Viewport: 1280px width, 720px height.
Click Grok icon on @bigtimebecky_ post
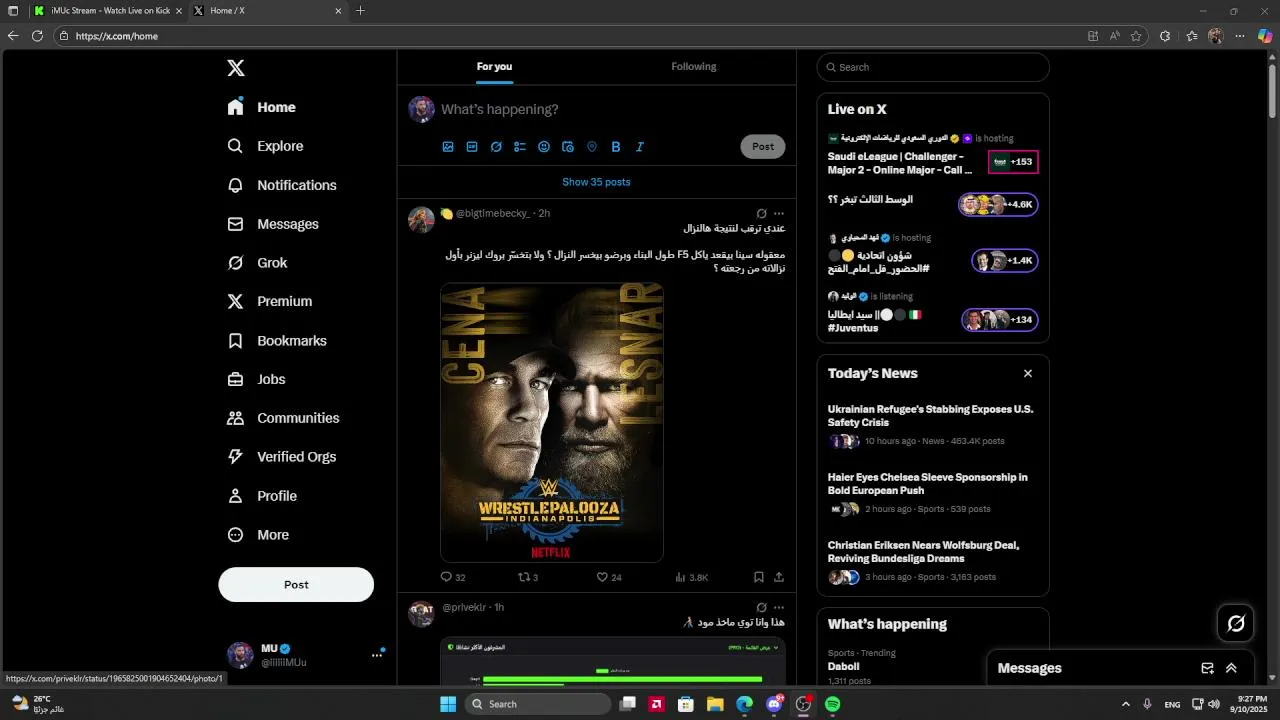tap(761, 213)
